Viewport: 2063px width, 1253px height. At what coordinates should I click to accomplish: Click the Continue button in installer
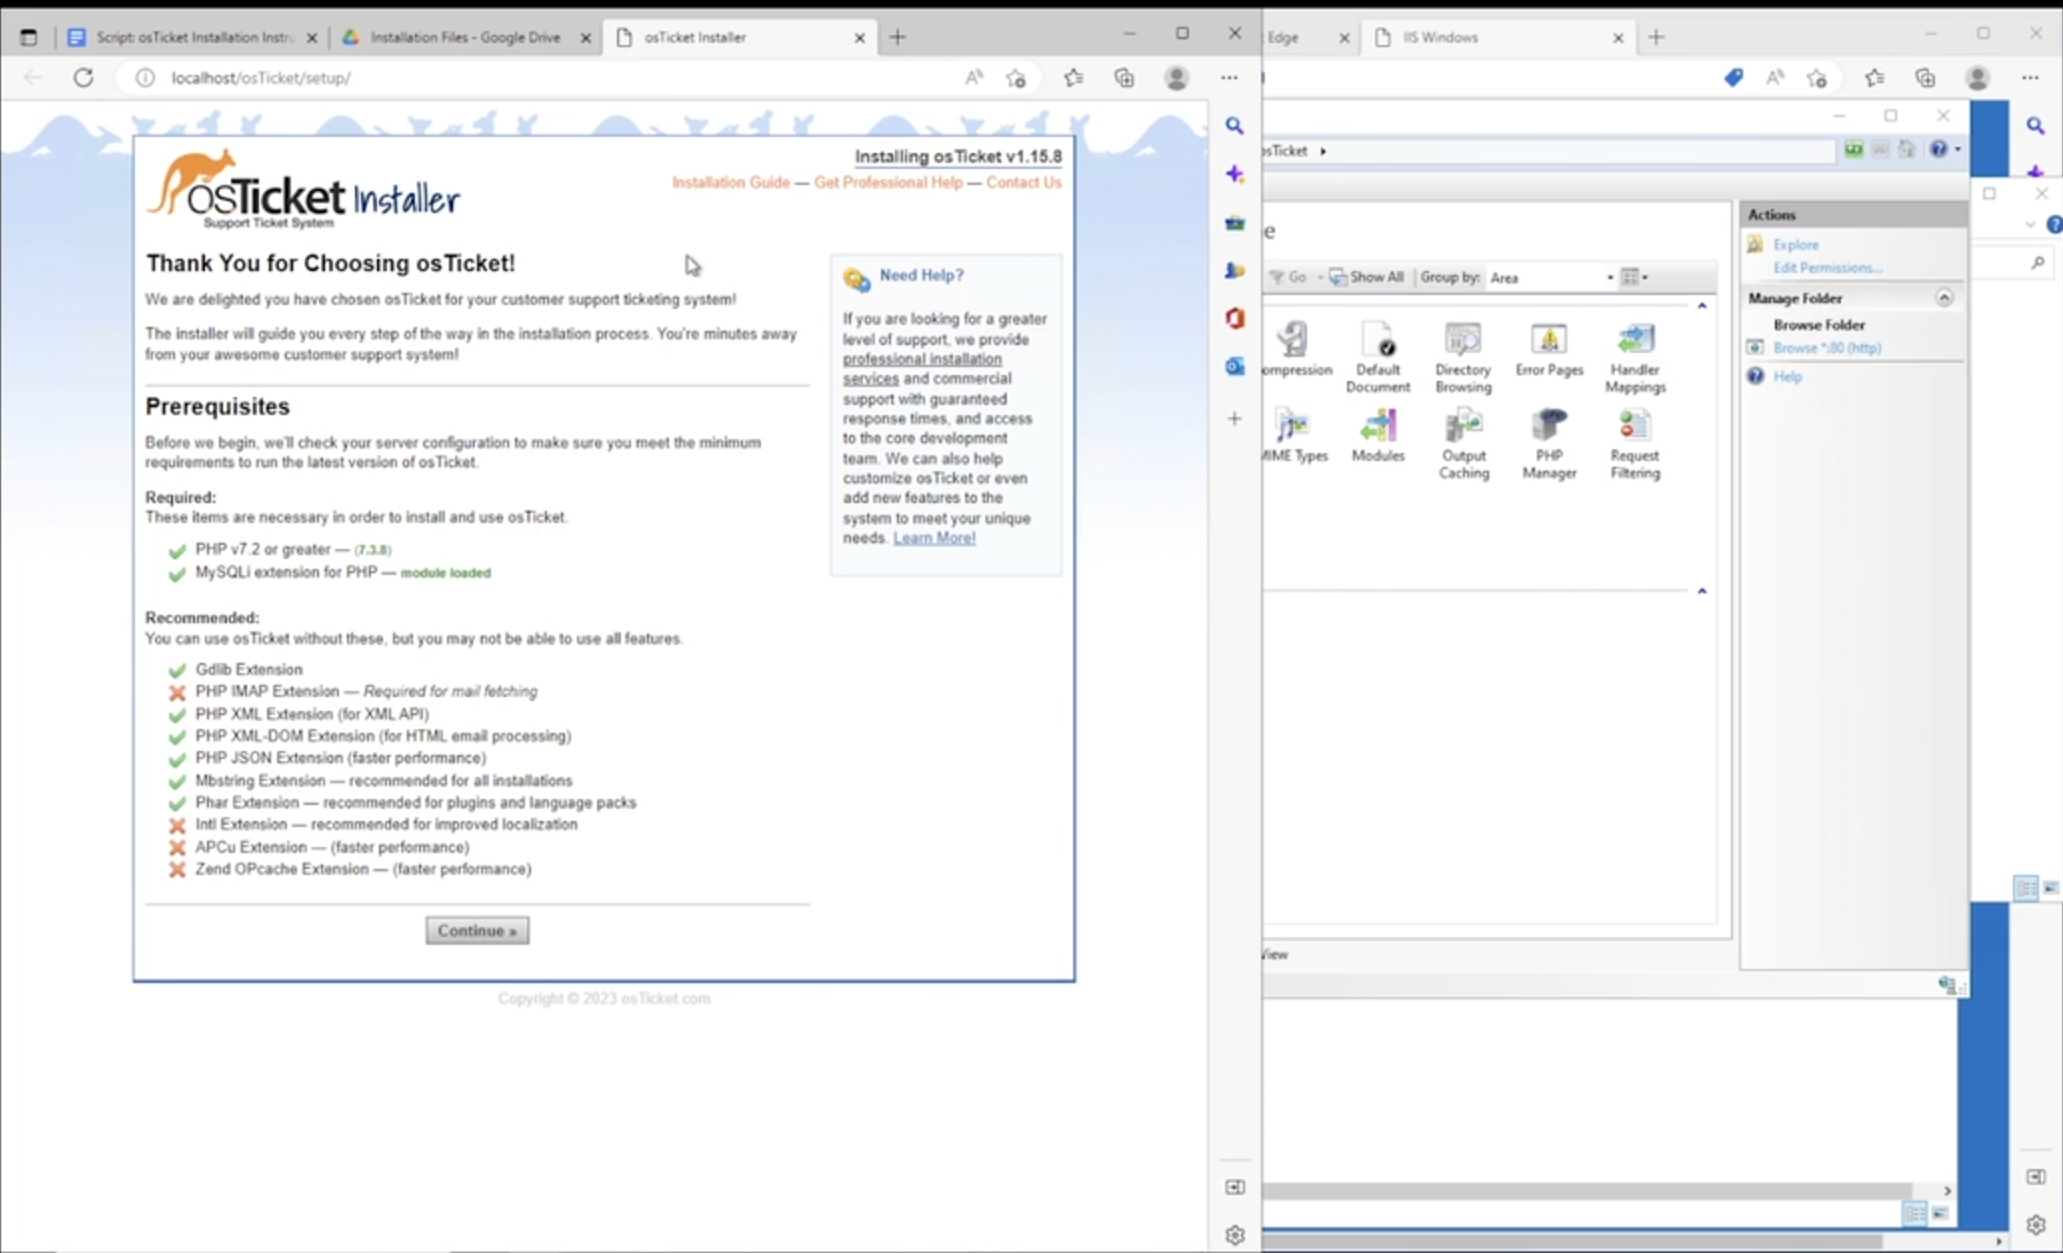477,930
